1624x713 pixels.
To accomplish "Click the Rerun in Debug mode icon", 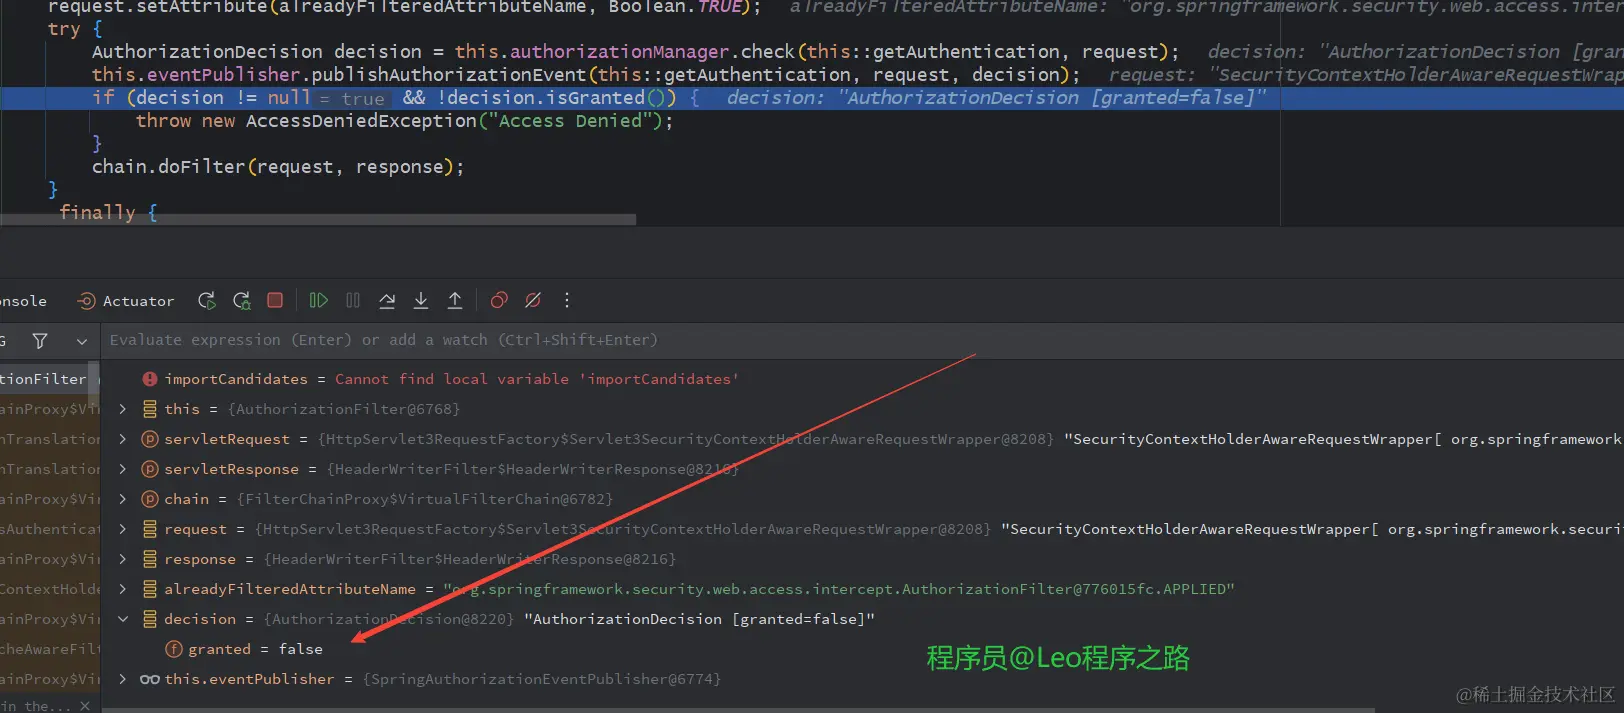I will tap(241, 300).
